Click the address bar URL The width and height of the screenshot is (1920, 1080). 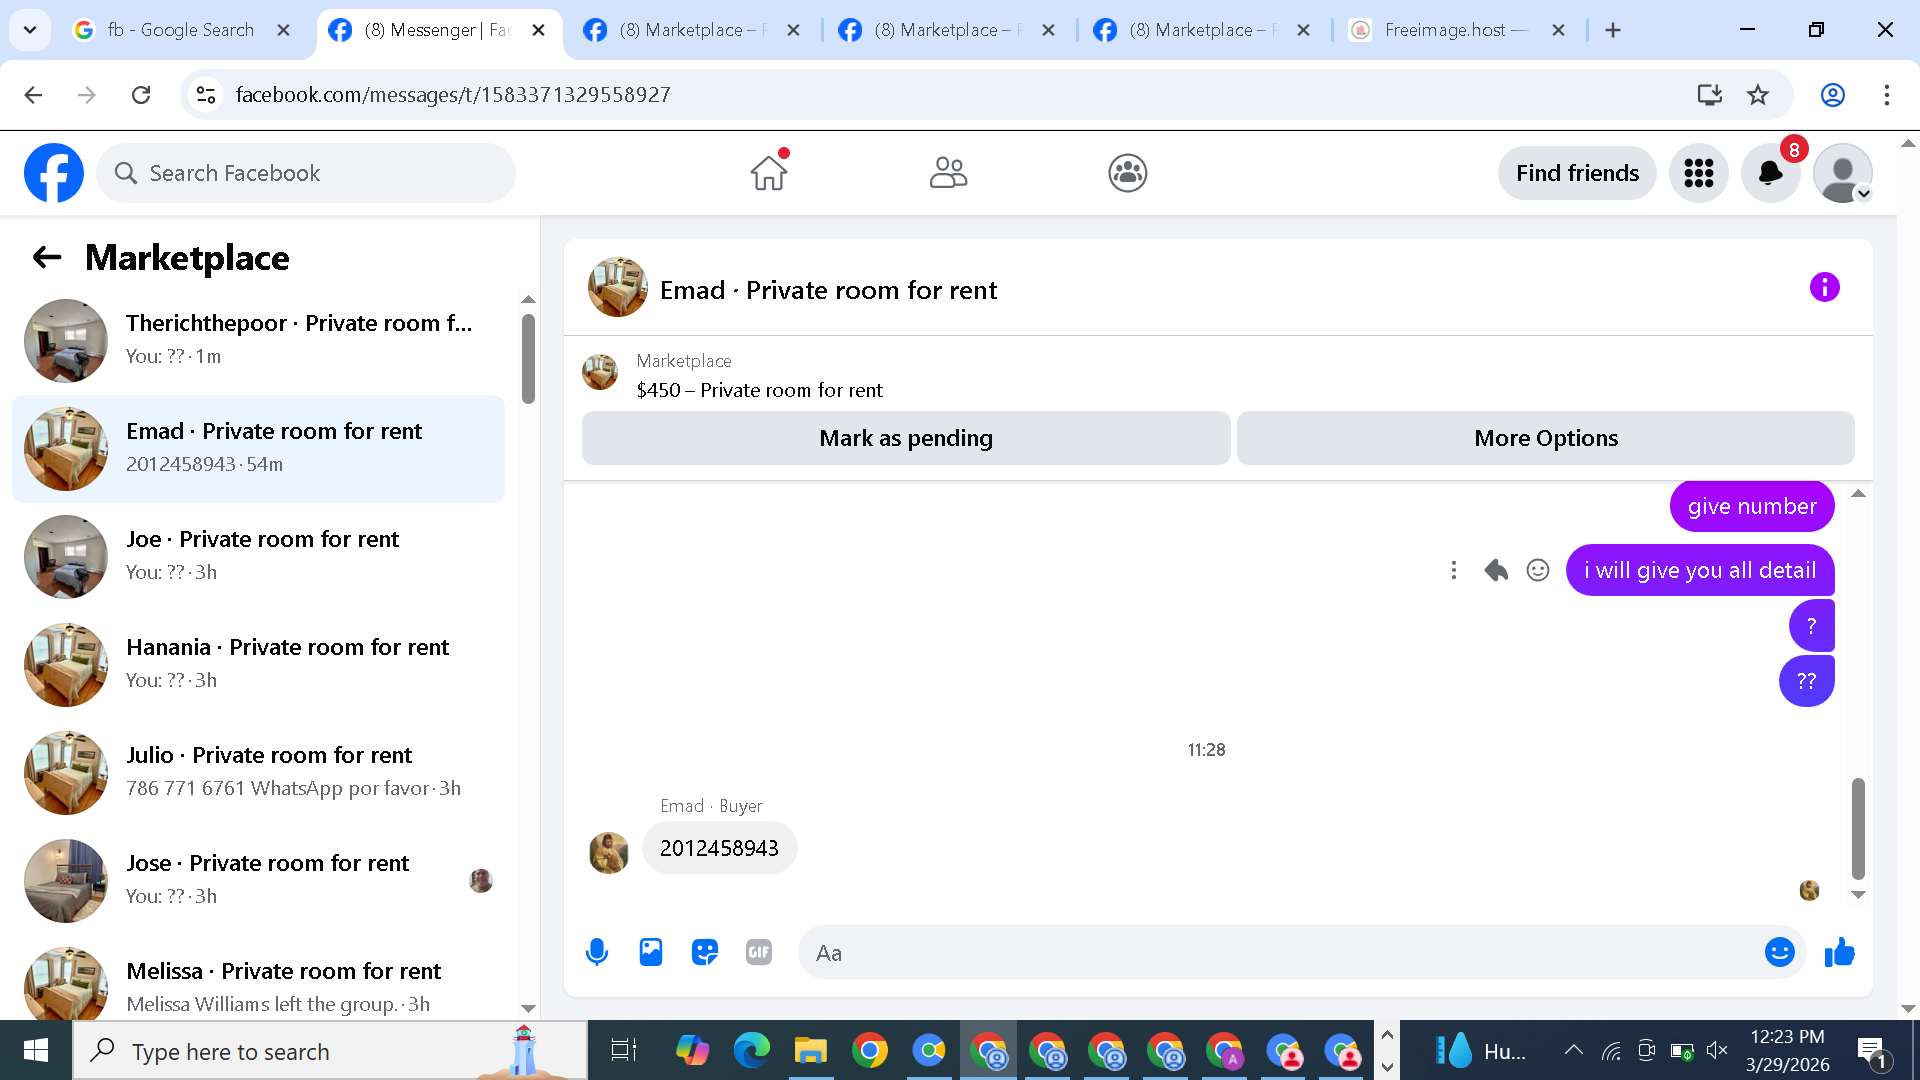tap(453, 95)
